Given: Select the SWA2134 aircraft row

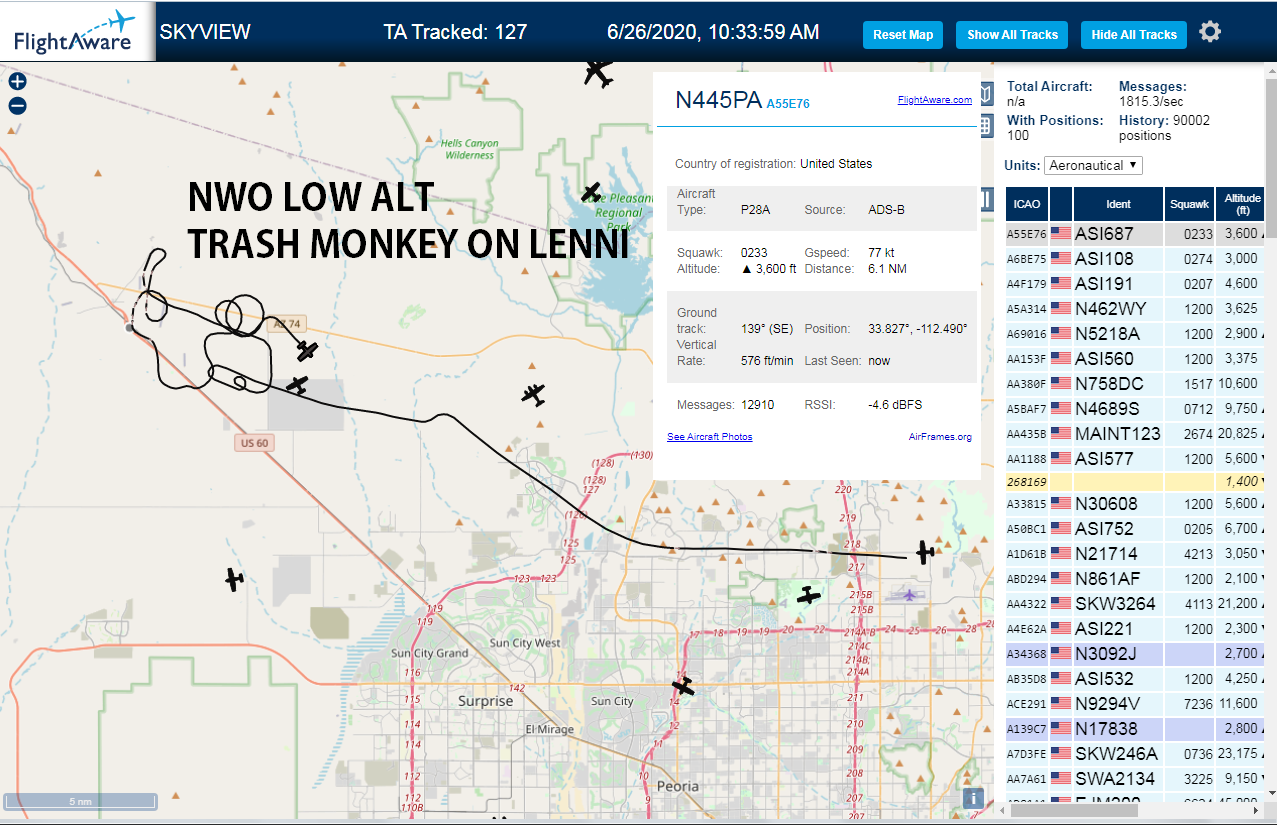Looking at the screenshot, I should pyautogui.click(x=1135, y=779).
